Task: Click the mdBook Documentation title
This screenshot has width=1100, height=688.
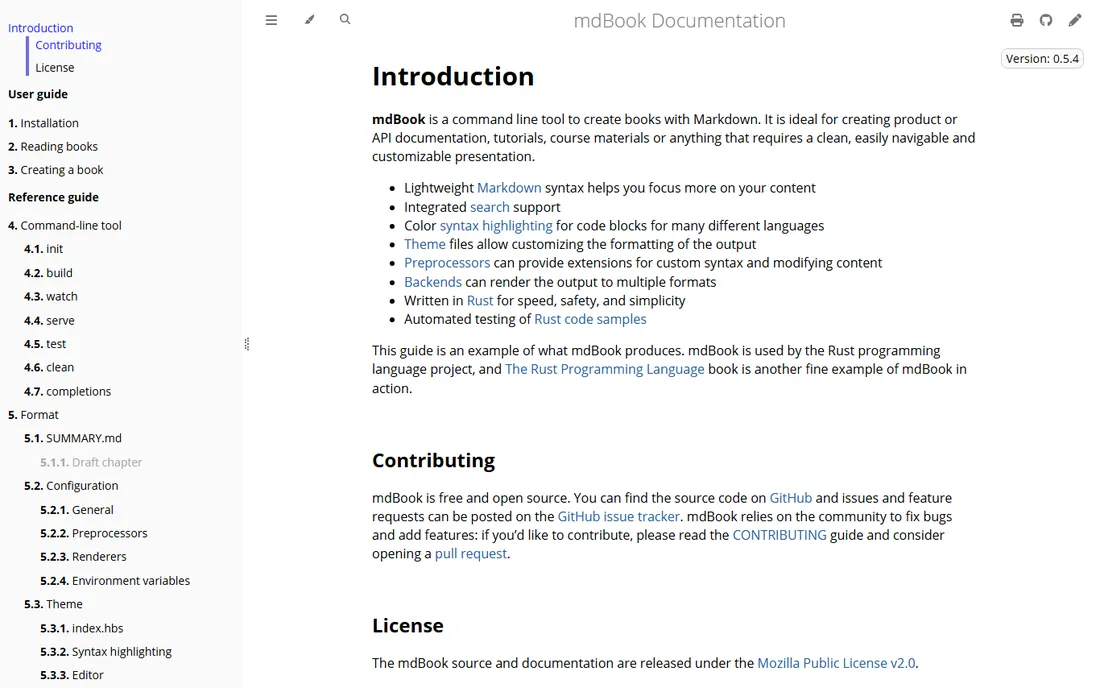Action: tap(679, 21)
